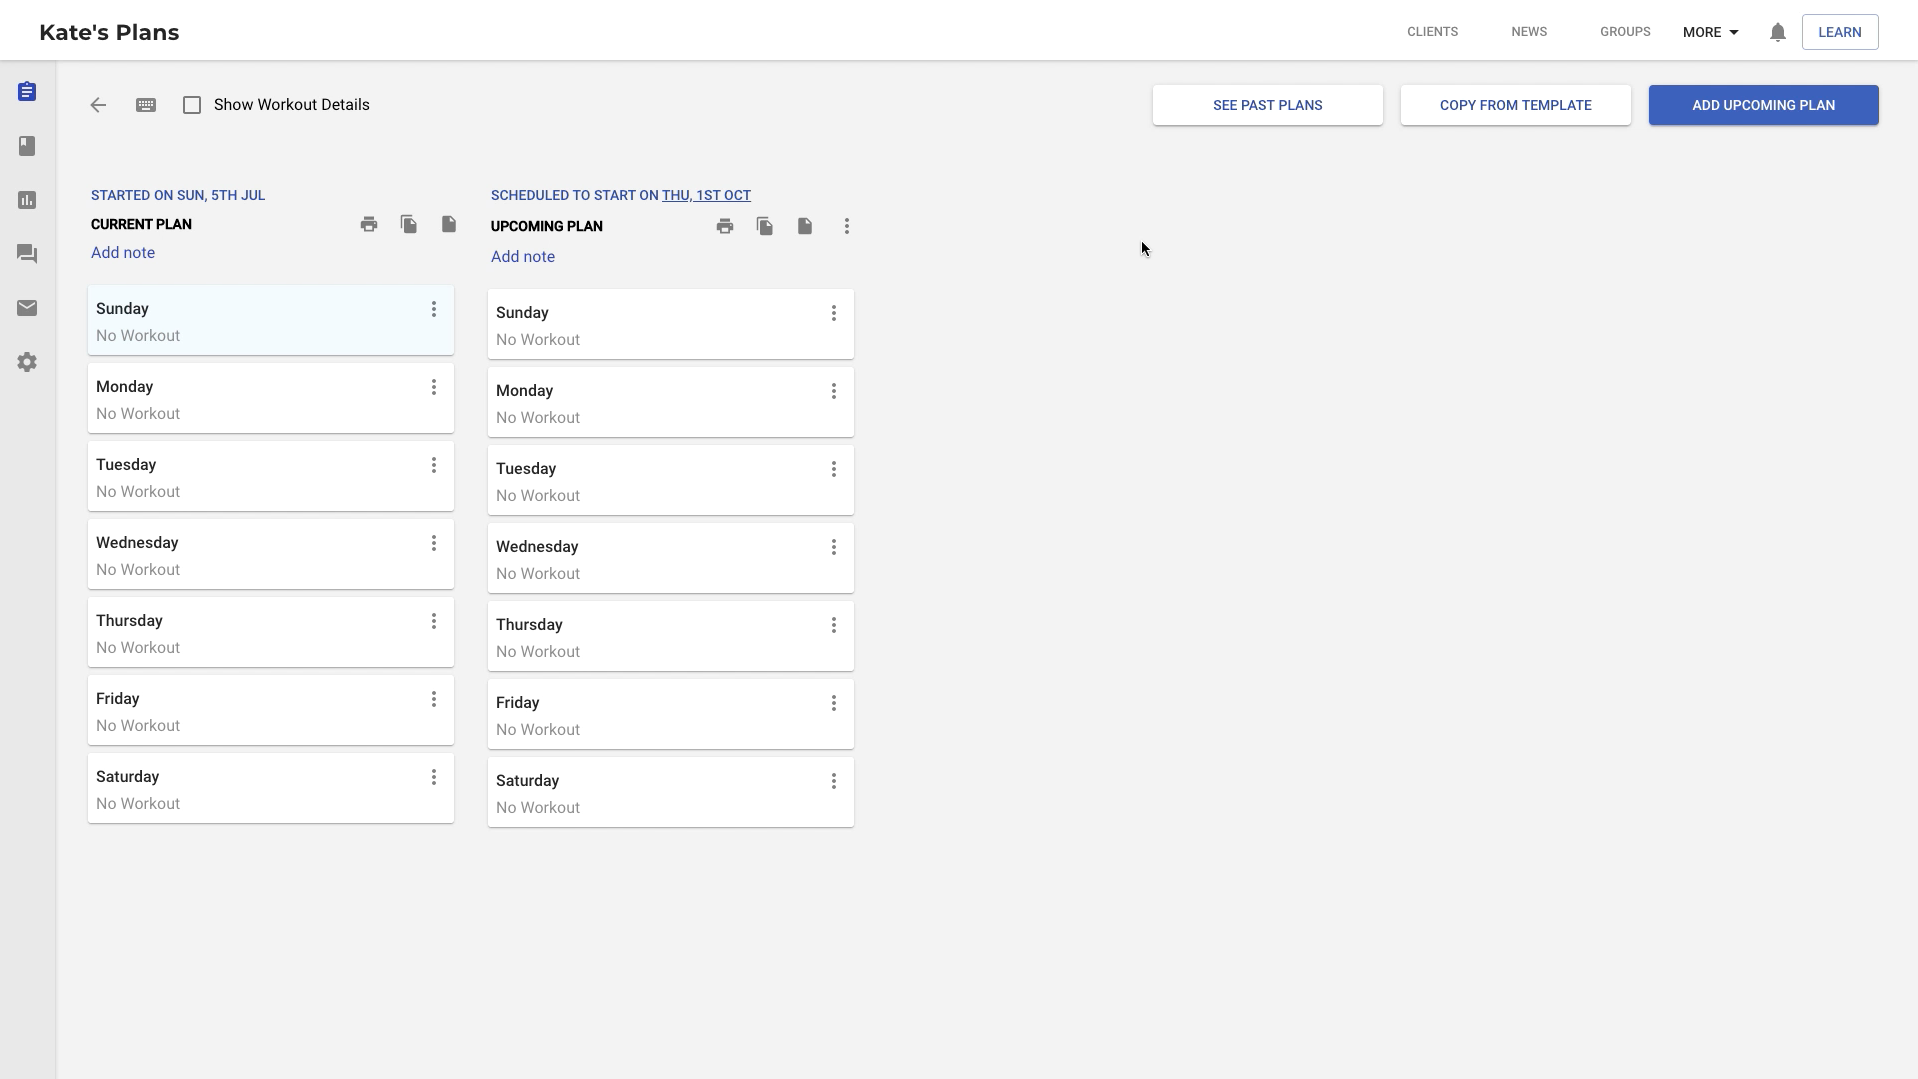Go to GROUPS tab
Screen dimensions: 1918x1079
point(1625,32)
